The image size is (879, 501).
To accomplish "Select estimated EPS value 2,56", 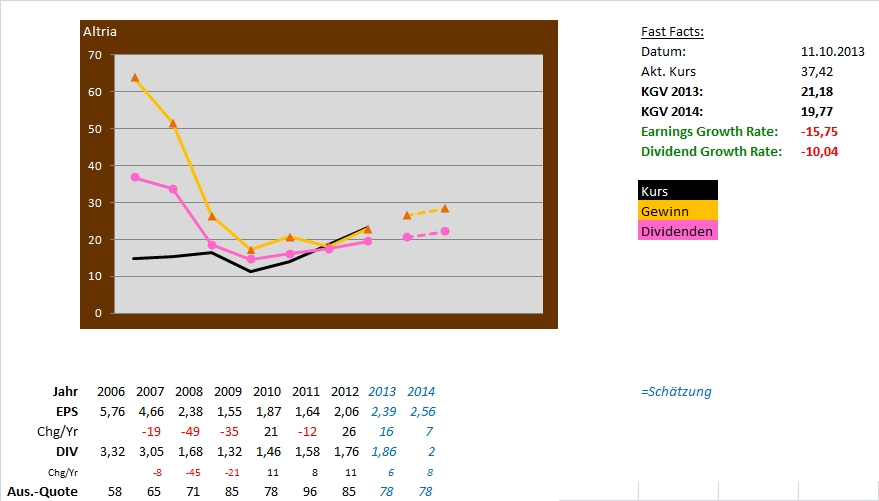I will [423, 411].
